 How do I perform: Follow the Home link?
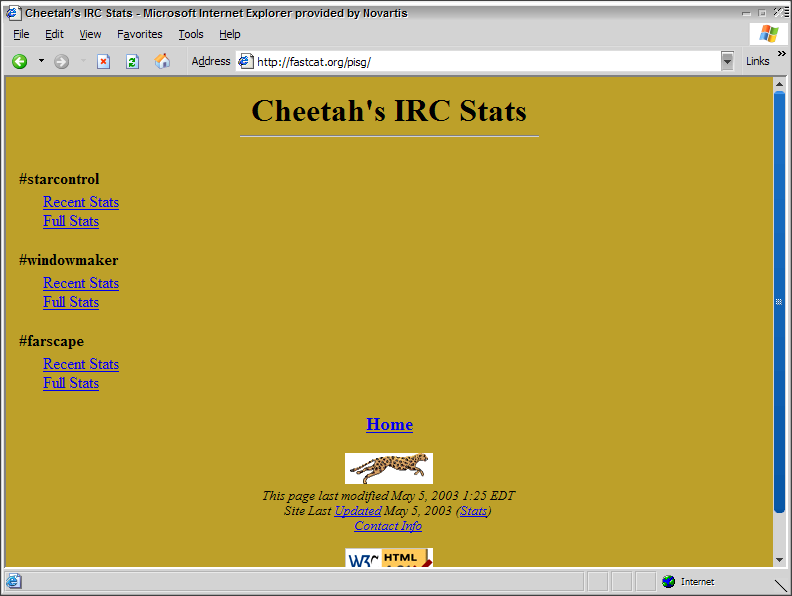tap(389, 424)
